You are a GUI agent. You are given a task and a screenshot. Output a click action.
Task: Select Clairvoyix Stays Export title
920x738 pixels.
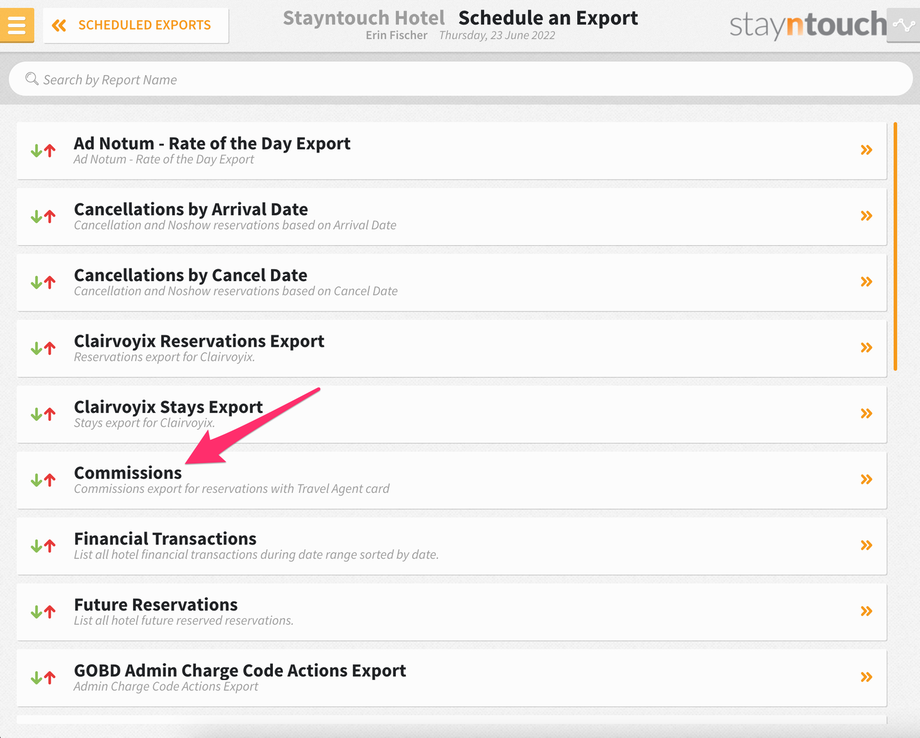pos(168,407)
